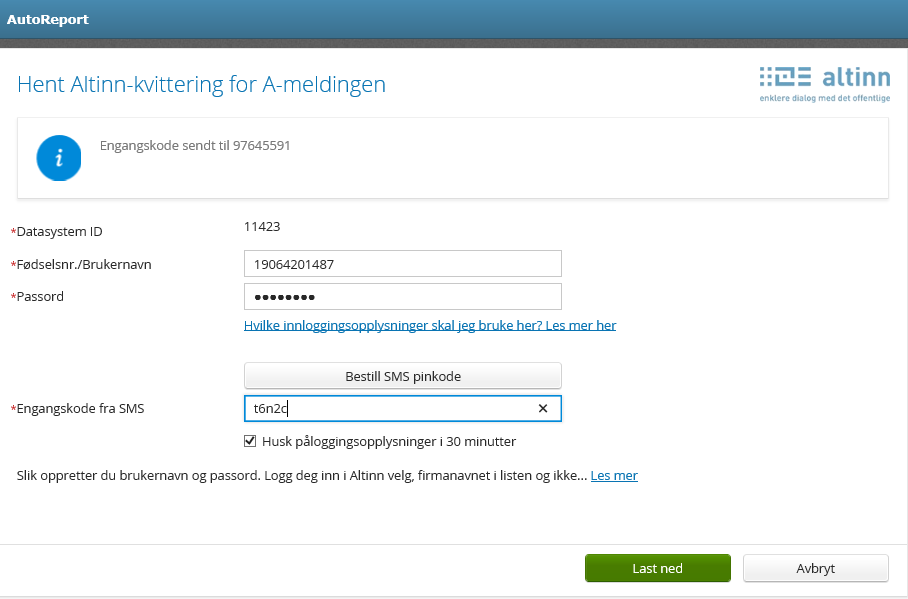Click the Hent Altinn-kvittering heading

click(201, 84)
